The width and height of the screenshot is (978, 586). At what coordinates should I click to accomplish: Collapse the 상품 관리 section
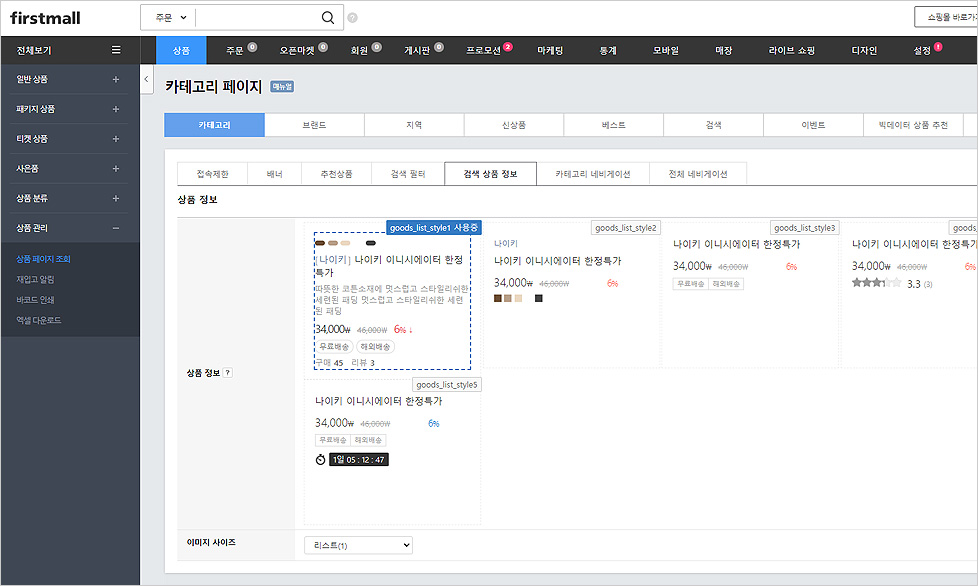point(115,228)
